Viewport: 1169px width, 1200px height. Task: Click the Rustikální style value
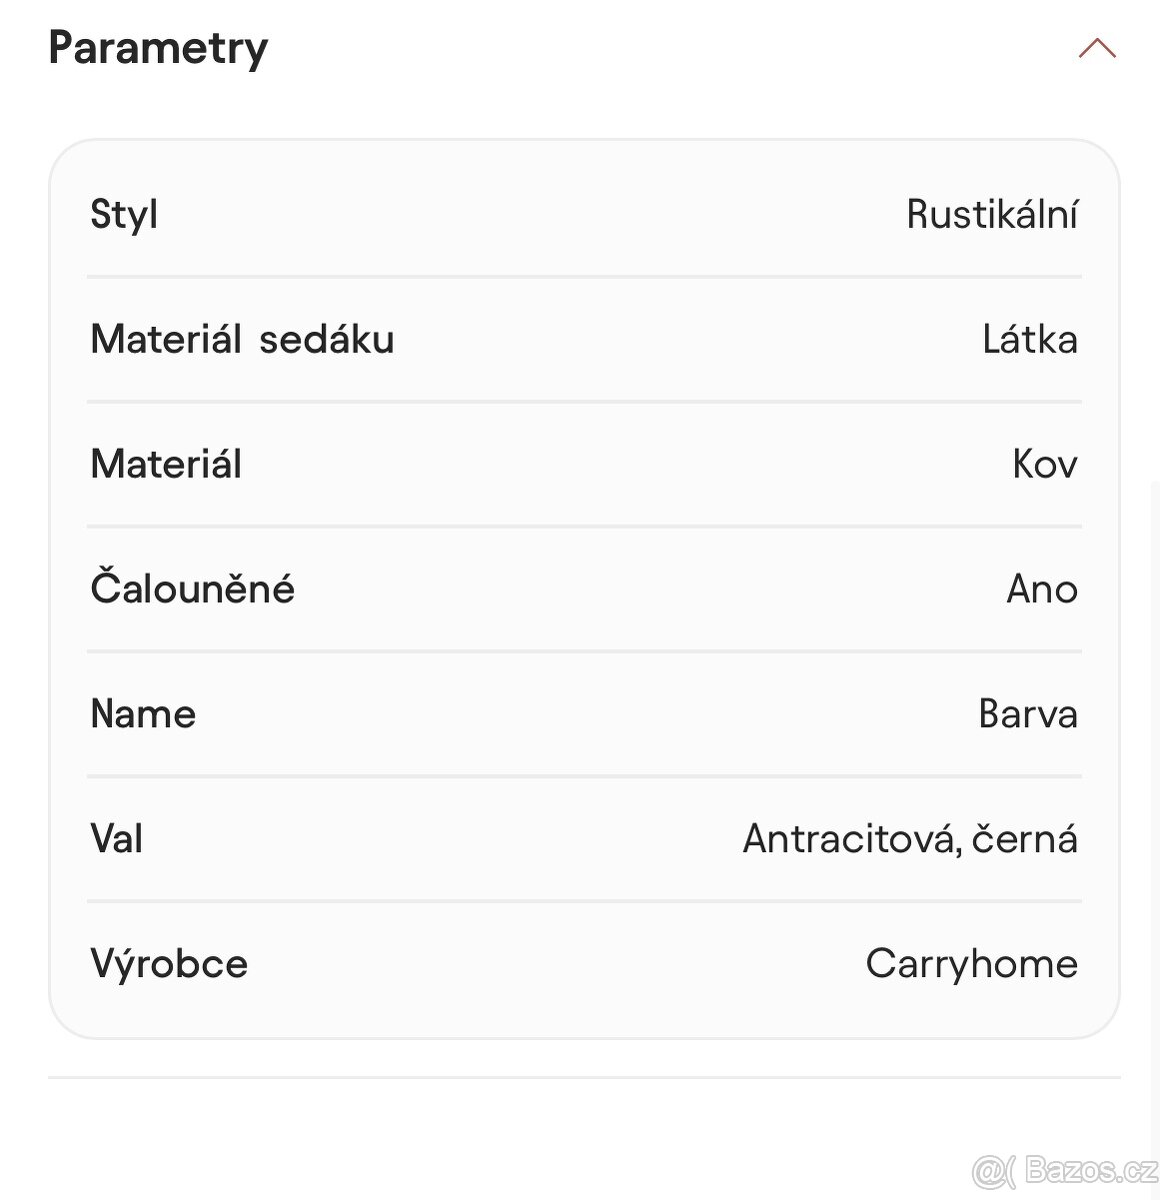(991, 214)
